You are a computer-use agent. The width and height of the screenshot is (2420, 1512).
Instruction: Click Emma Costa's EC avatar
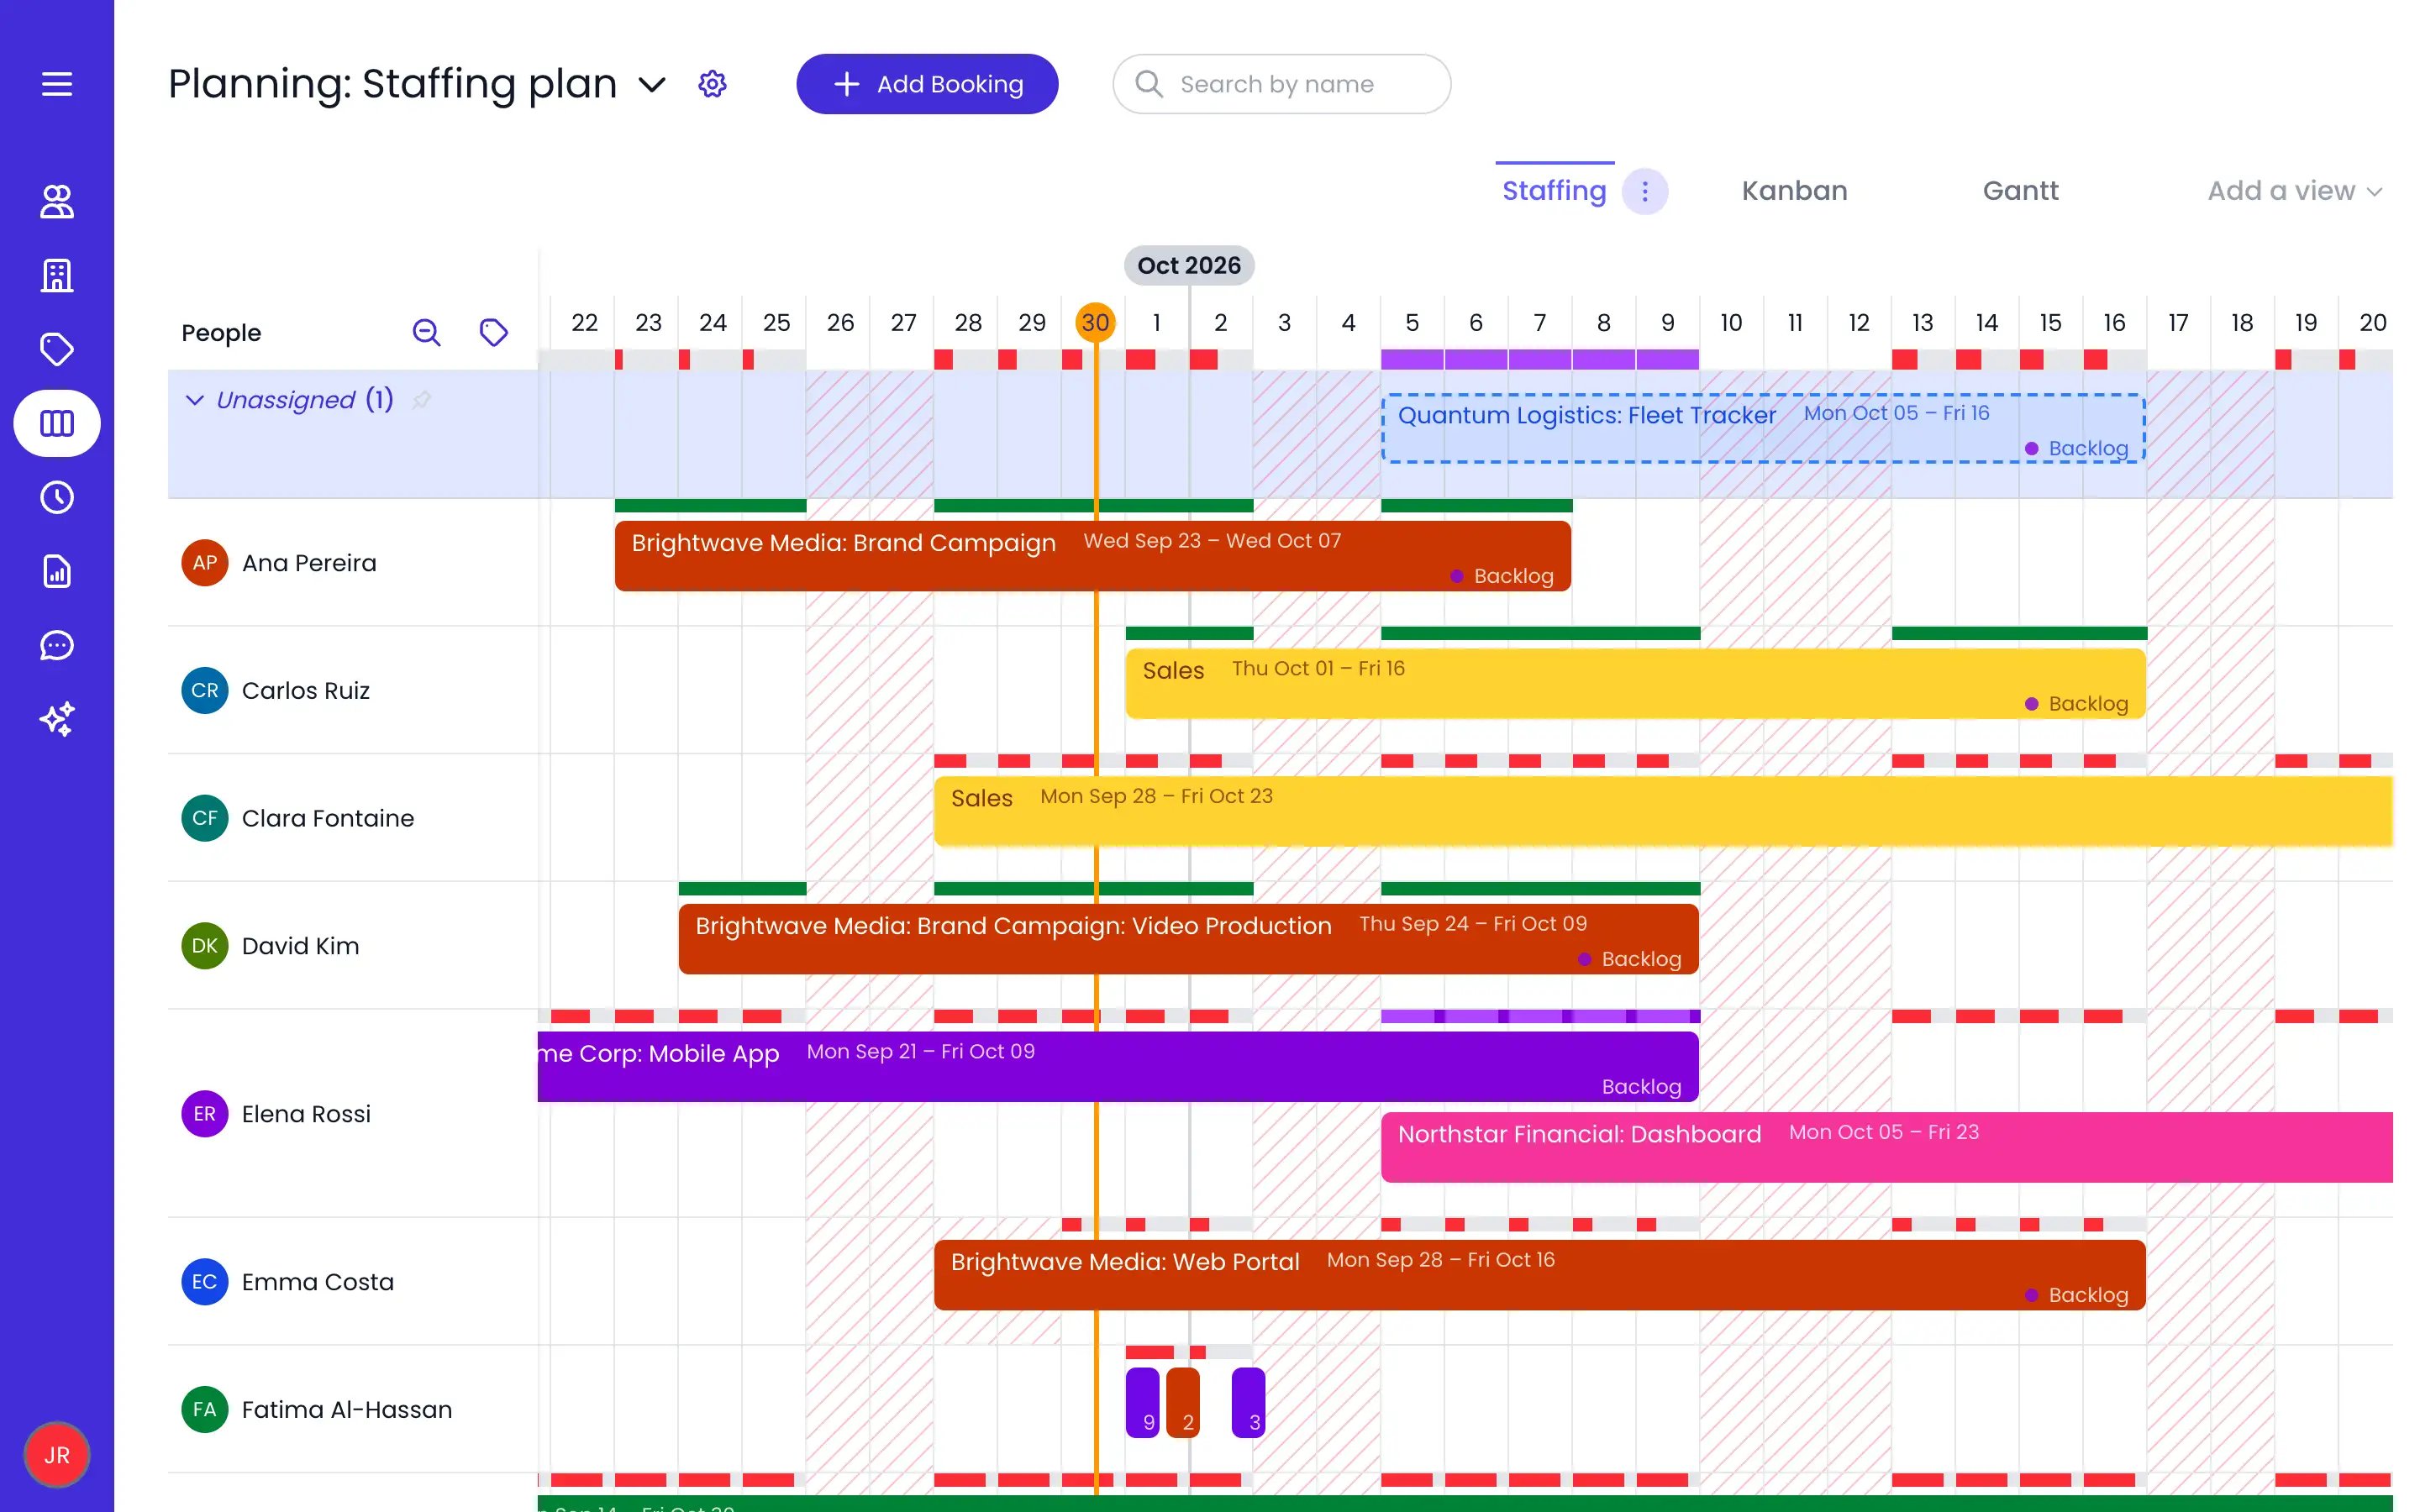click(x=204, y=1282)
